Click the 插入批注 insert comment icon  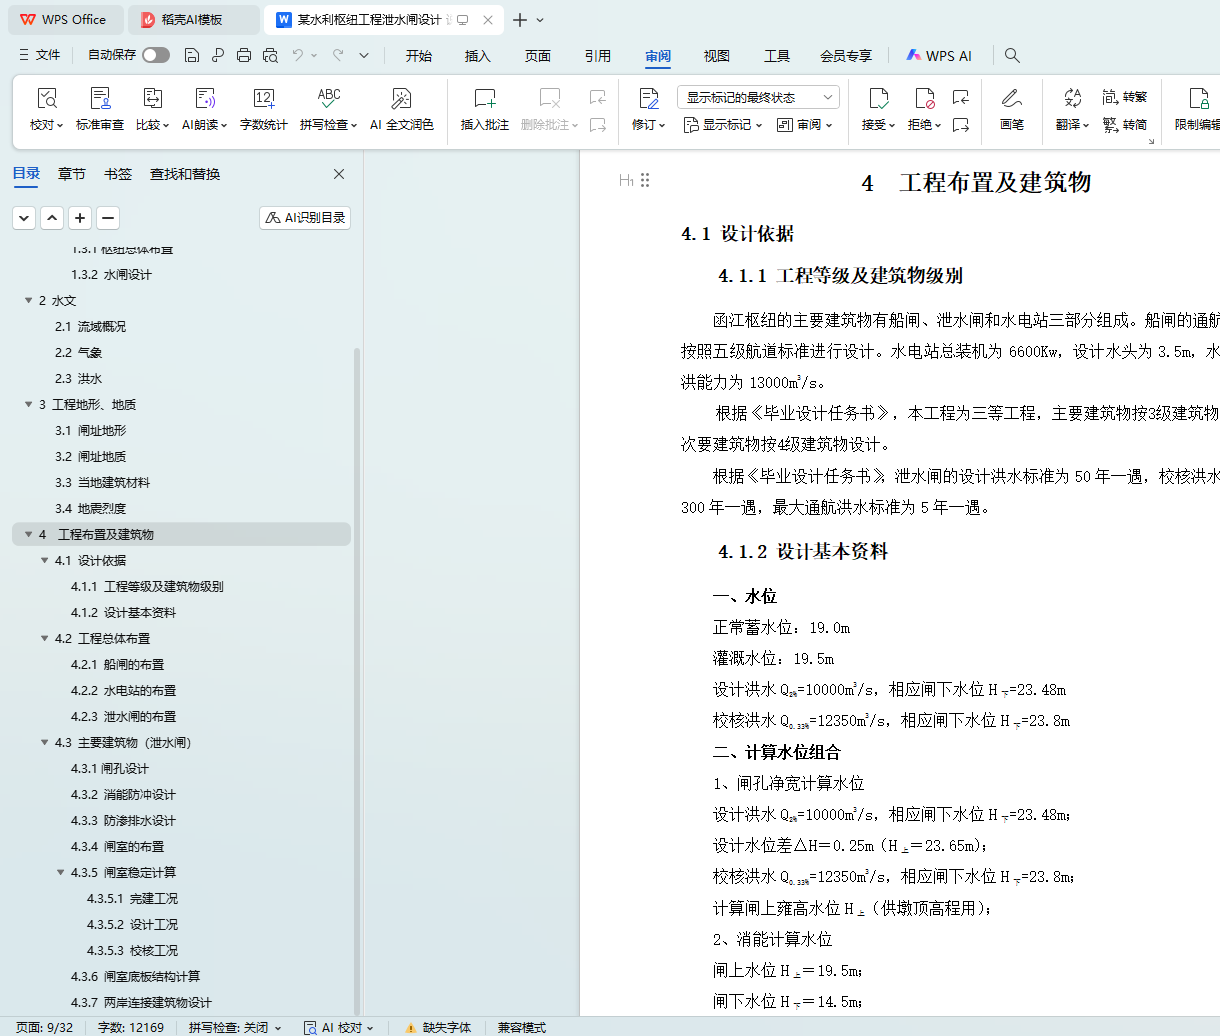[x=484, y=99]
